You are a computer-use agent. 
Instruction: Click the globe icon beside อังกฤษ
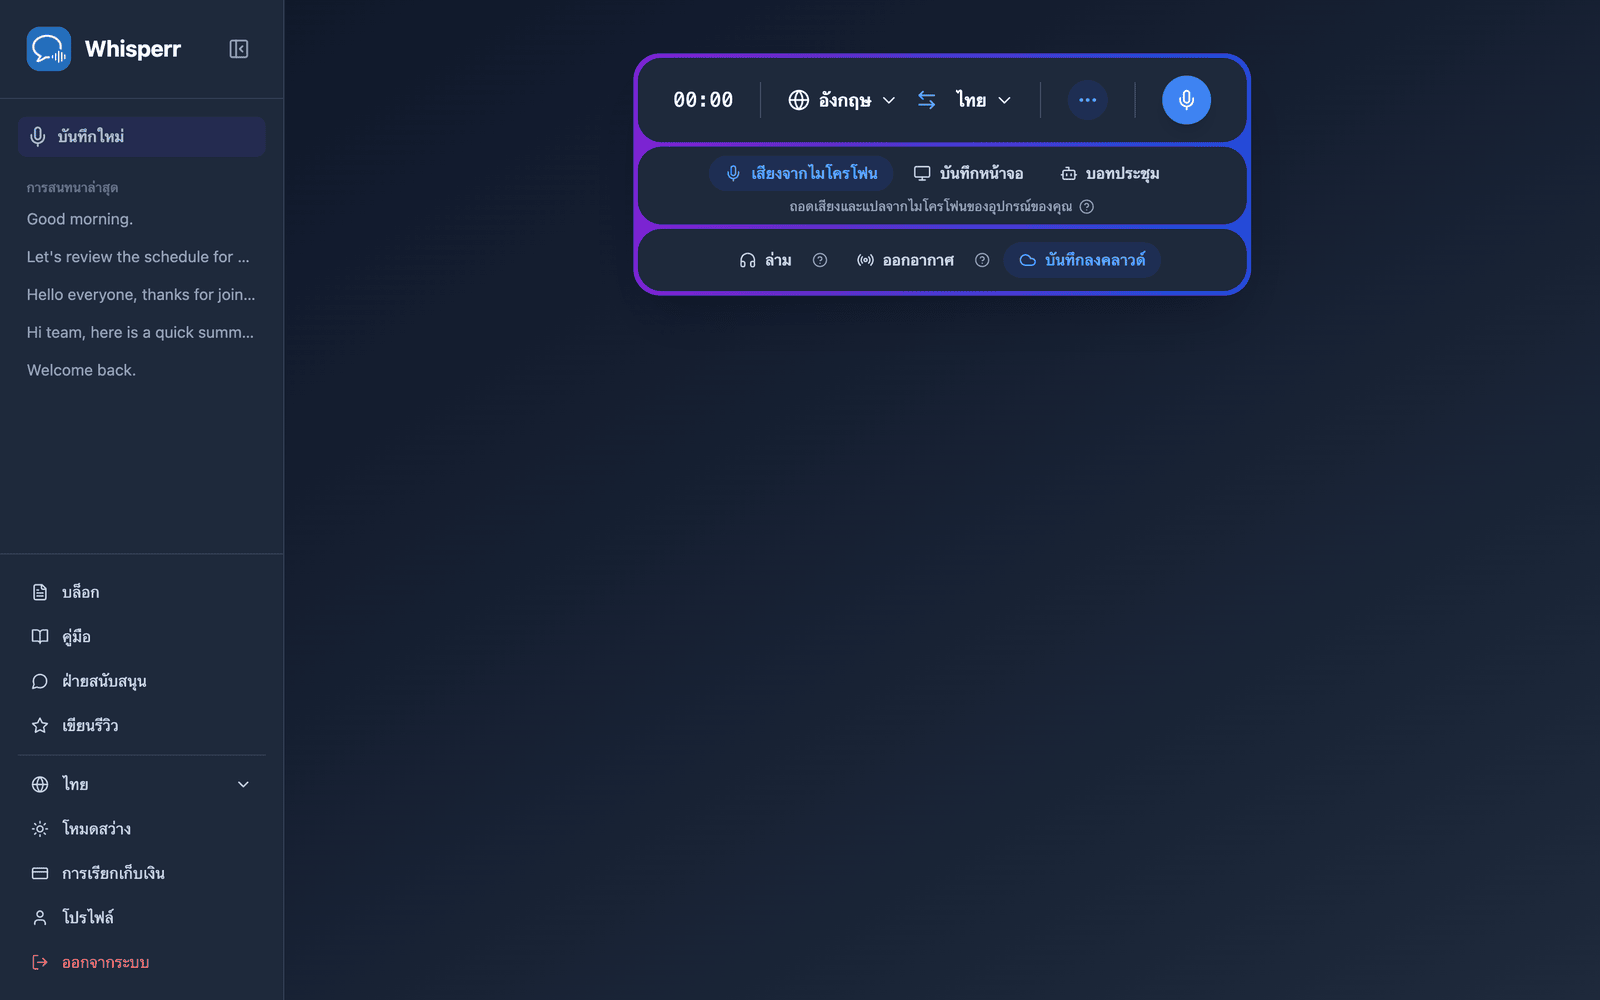pos(798,100)
